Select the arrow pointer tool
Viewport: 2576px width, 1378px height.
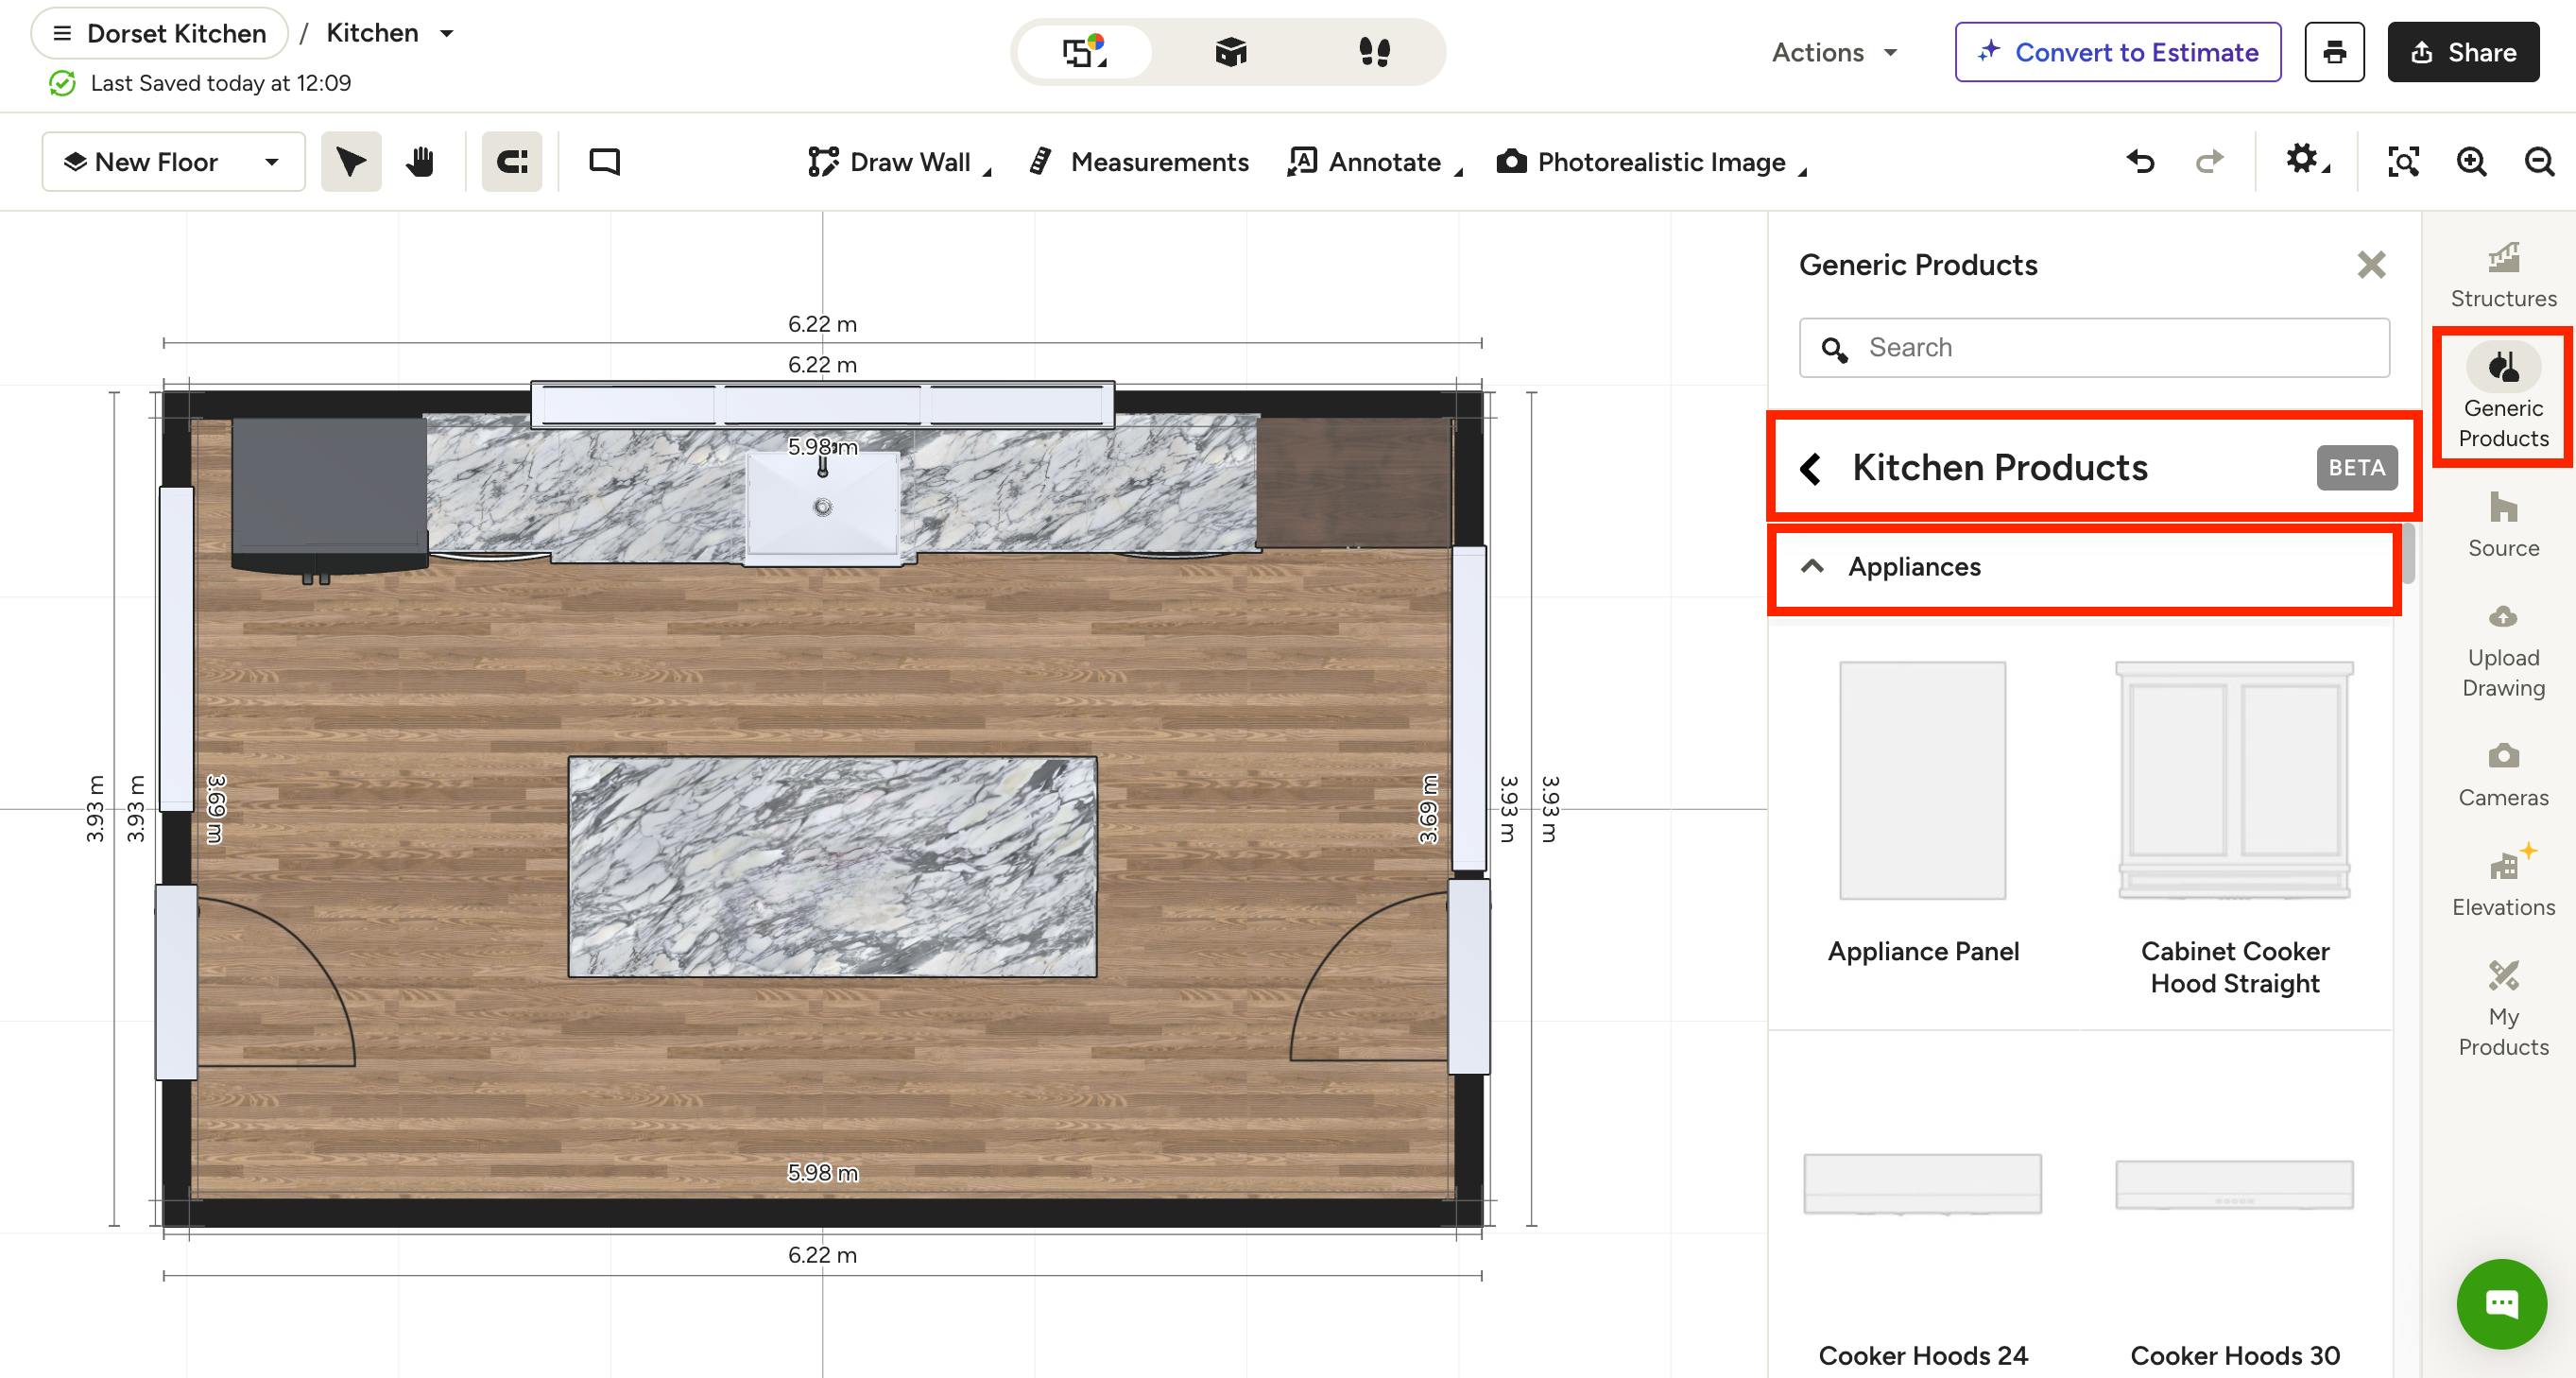(351, 161)
